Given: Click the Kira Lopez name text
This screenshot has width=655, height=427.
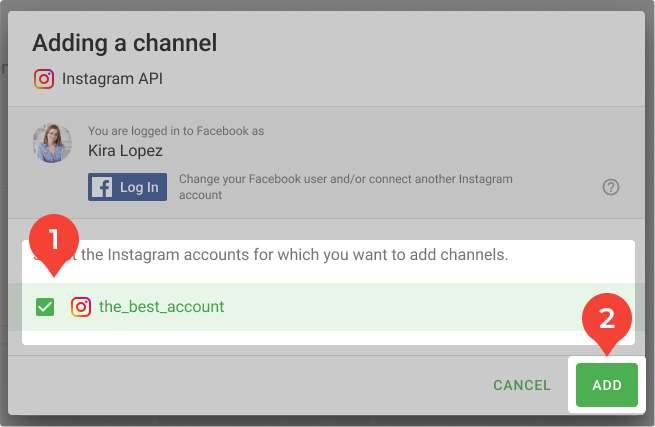Looking at the screenshot, I should tap(125, 151).
